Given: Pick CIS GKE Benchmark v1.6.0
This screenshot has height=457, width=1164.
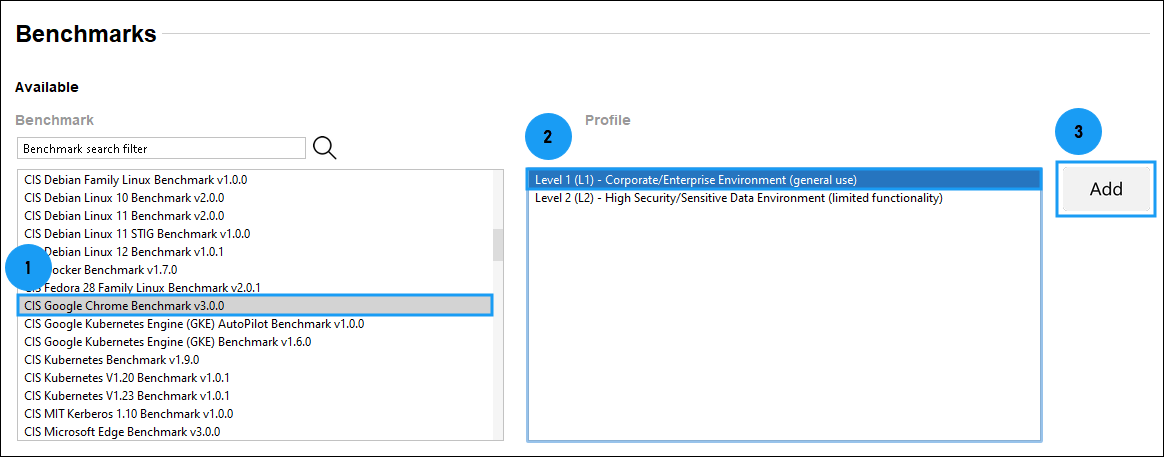Looking at the screenshot, I should pos(167,342).
